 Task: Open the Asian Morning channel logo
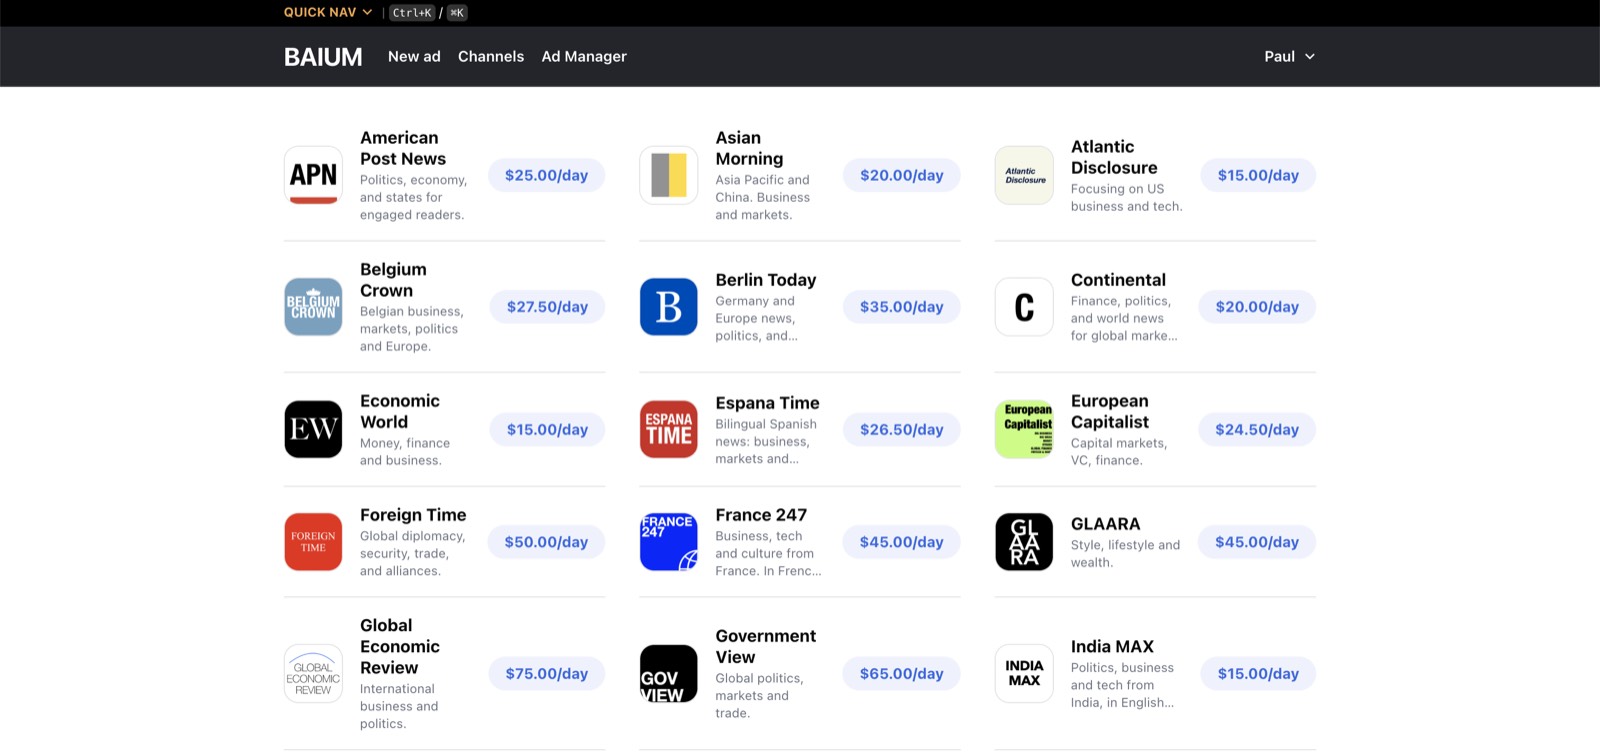pos(669,175)
